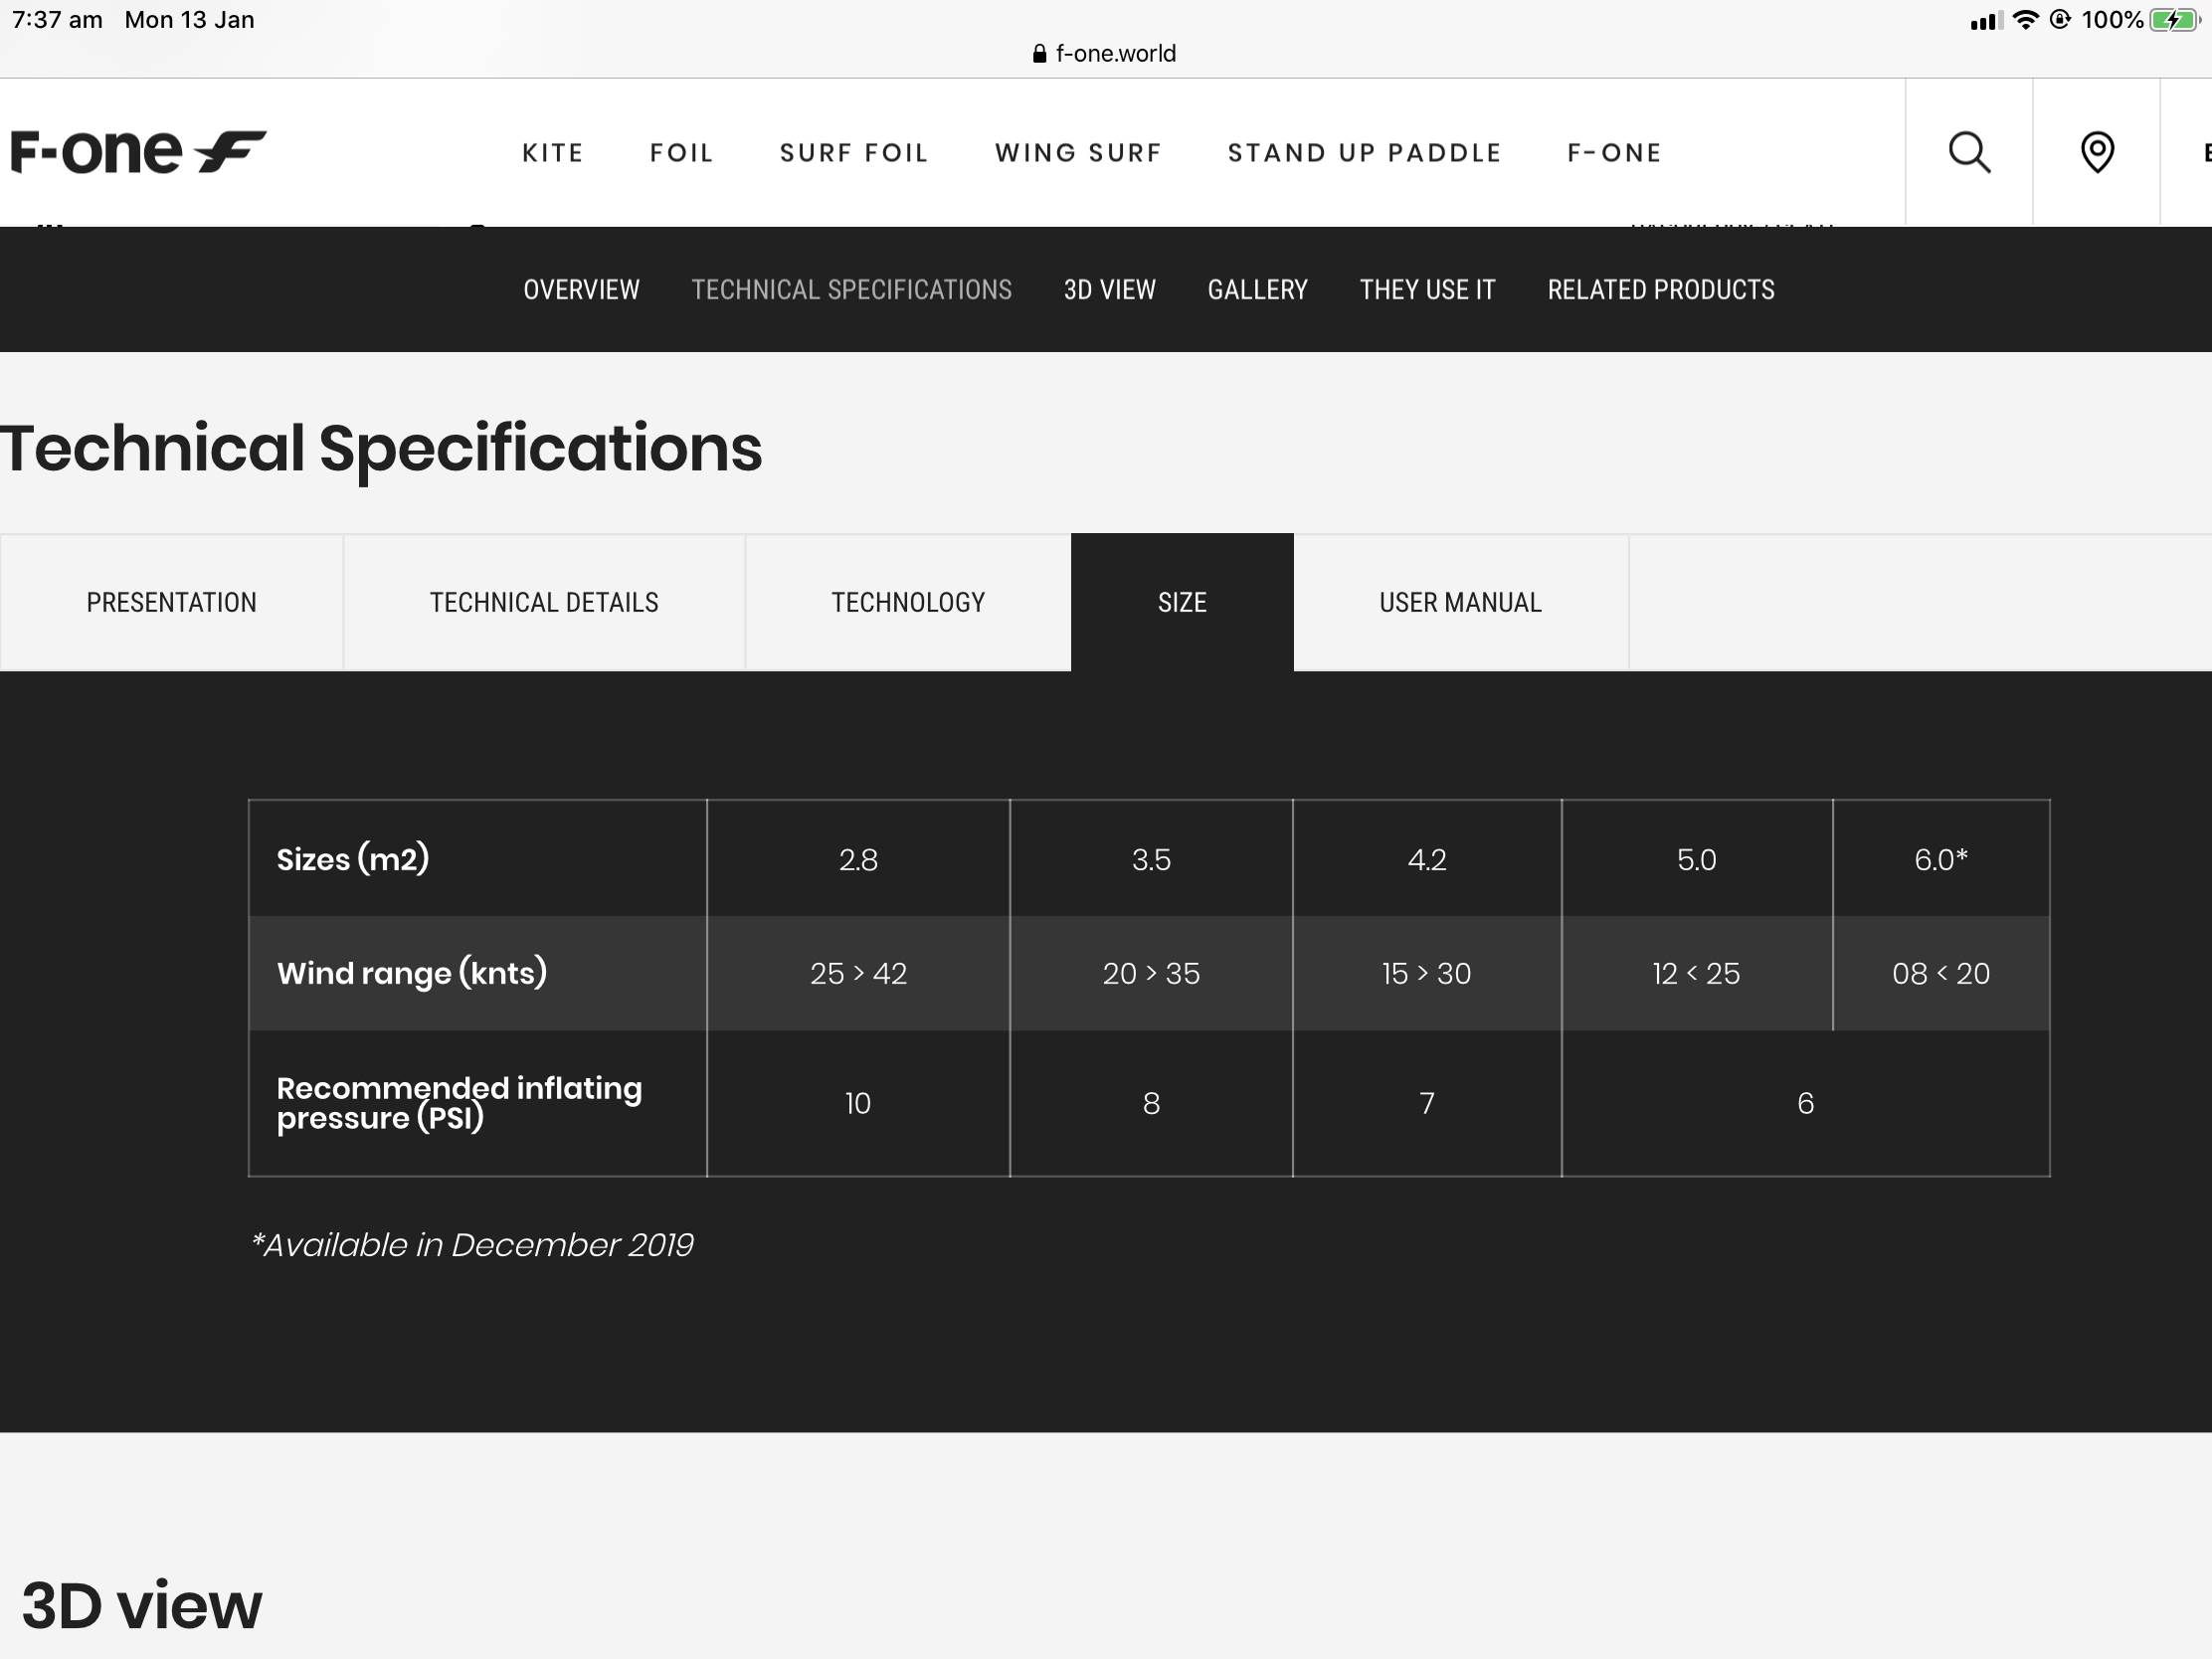The width and height of the screenshot is (2212, 1659).
Task: Open the SURF FOIL menu
Action: tap(854, 153)
